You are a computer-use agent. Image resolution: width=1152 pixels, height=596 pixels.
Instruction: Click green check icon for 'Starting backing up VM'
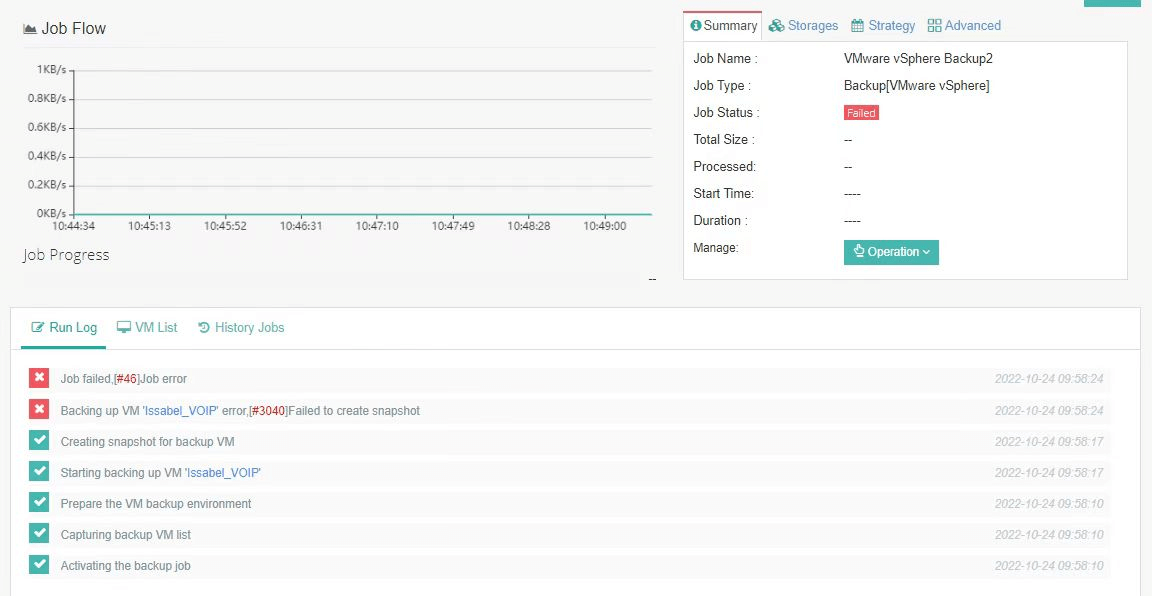[39, 471]
